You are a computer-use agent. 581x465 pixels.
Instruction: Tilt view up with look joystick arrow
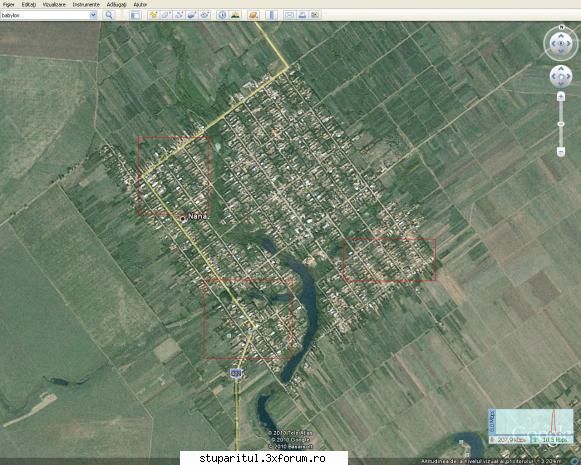pos(561,36)
